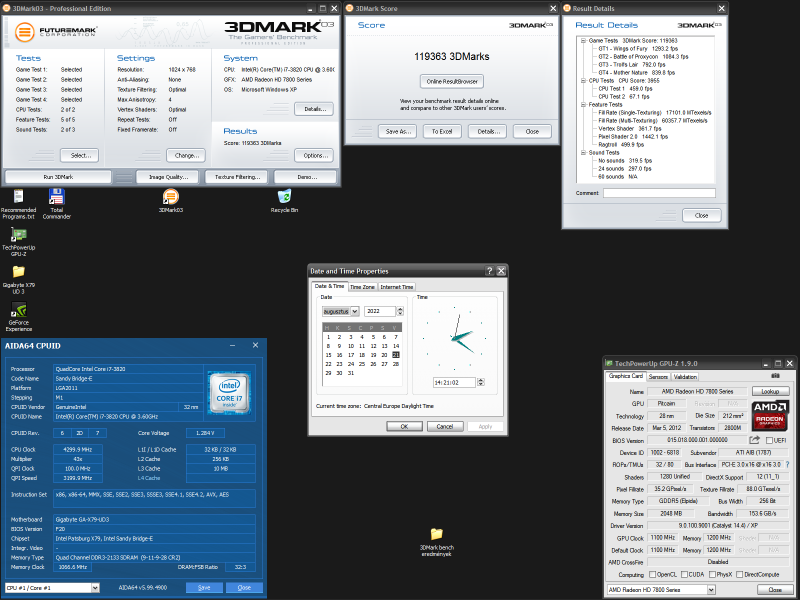Select the Graphics Card tab in GPU-Z
The height and width of the screenshot is (600, 800).
tap(626, 376)
